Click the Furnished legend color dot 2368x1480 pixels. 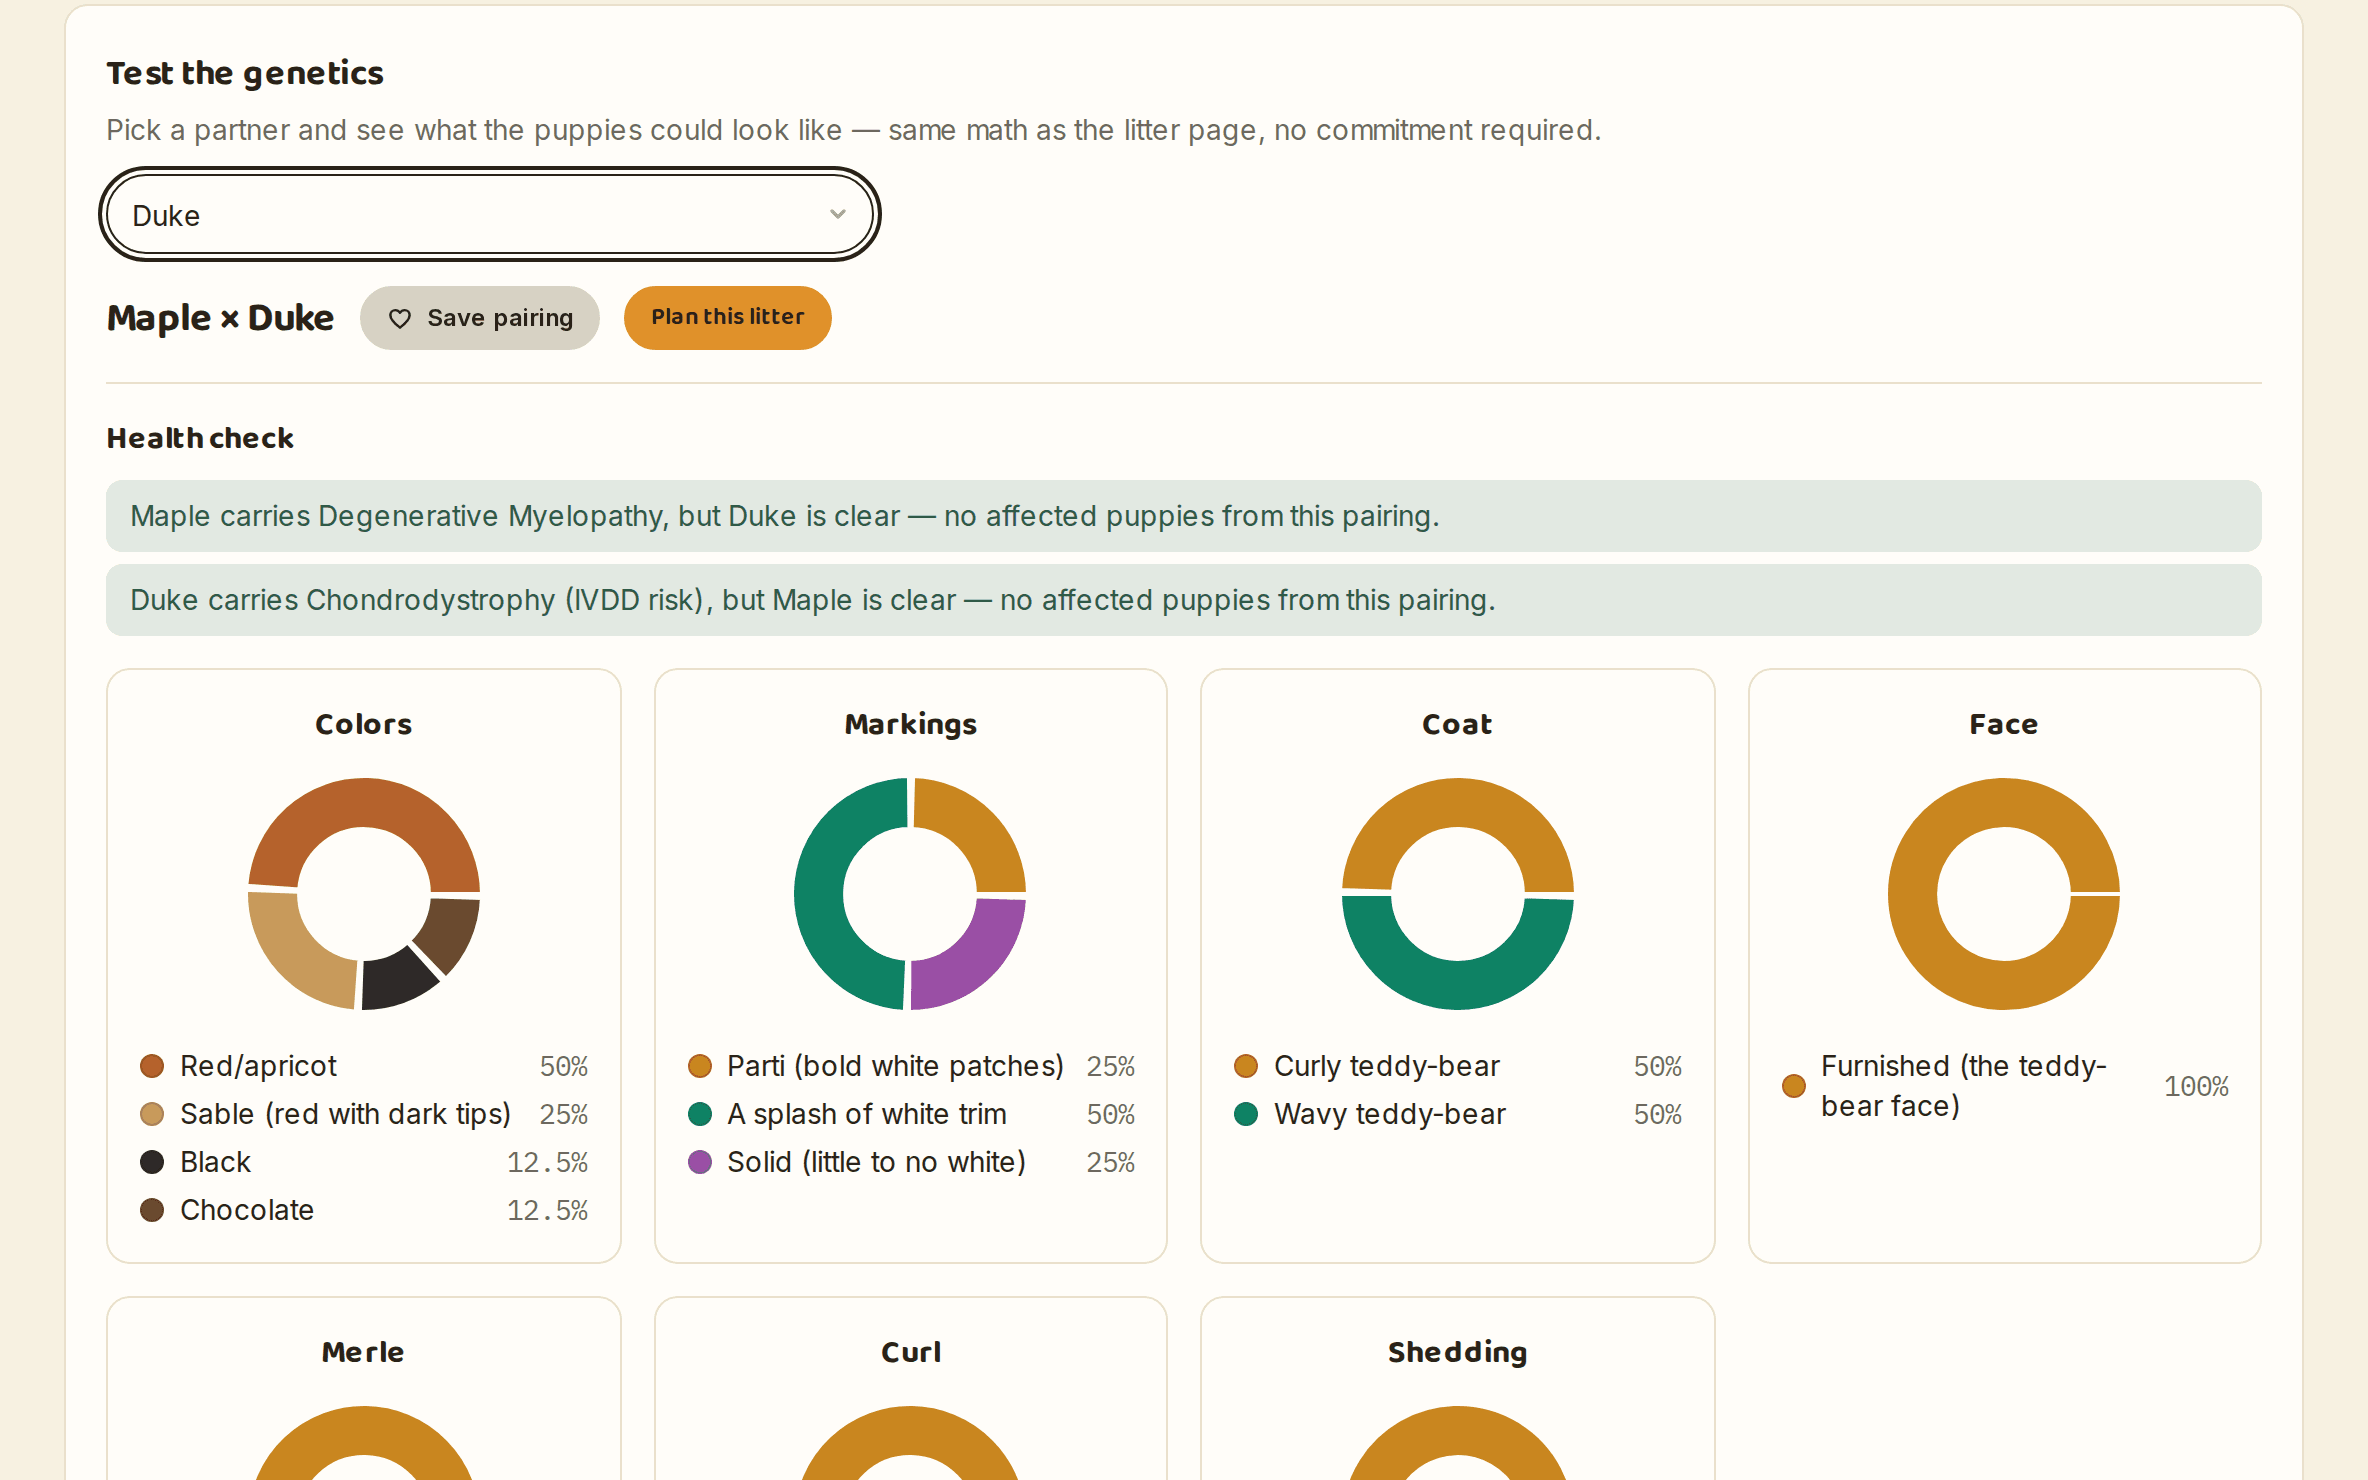1794,1086
